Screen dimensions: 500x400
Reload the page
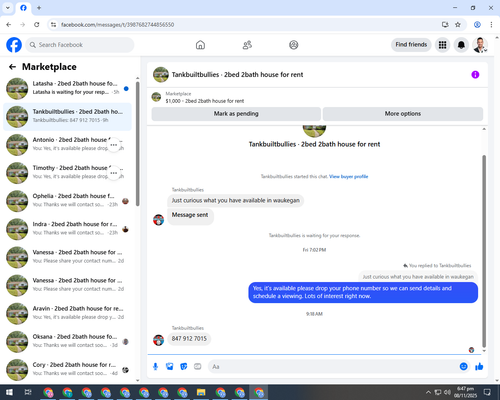37,25
